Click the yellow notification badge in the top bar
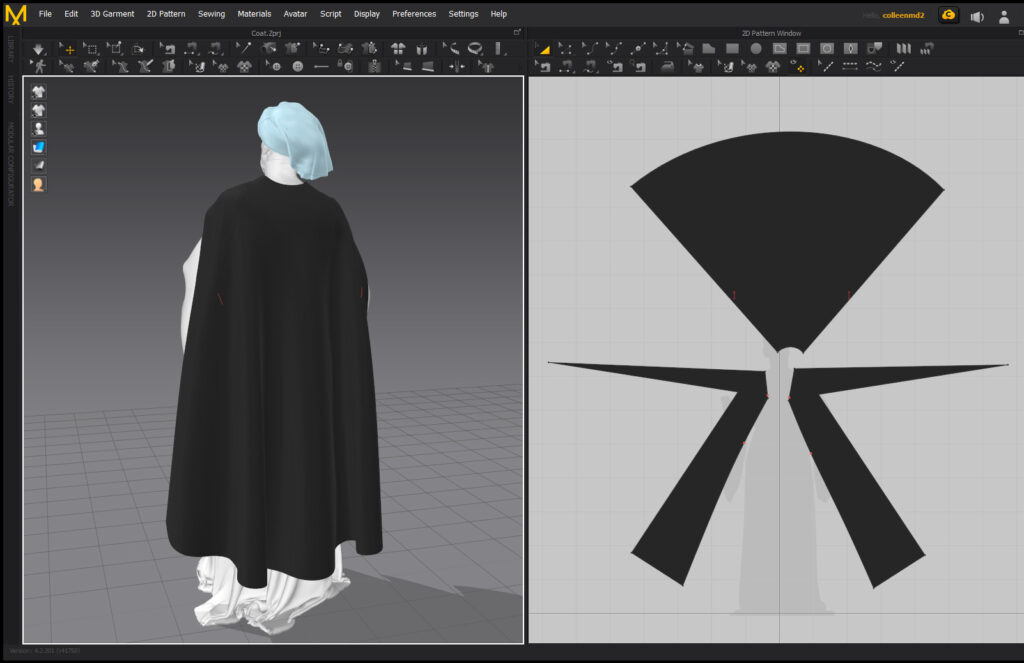This screenshot has width=1024, height=663. (x=948, y=15)
